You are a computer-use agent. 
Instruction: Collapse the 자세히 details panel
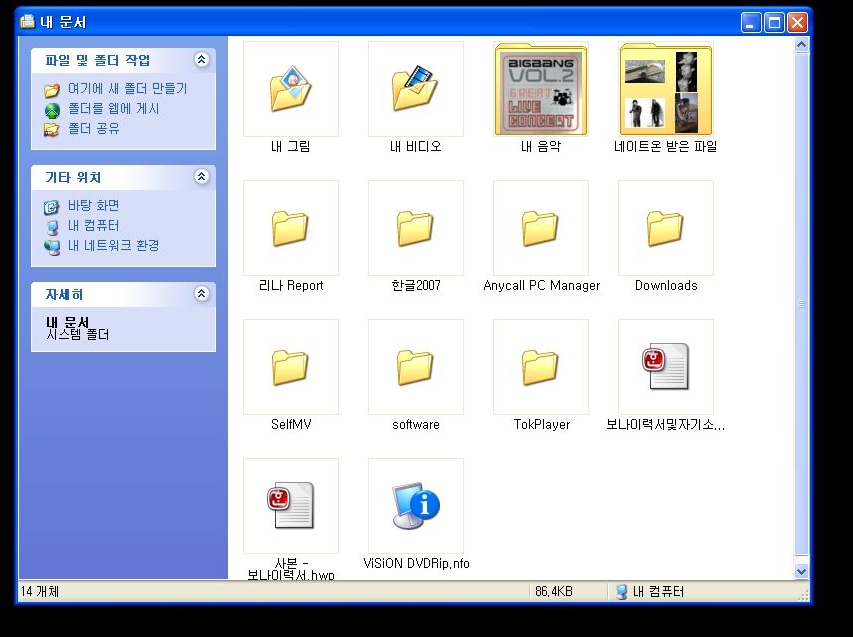pos(201,294)
